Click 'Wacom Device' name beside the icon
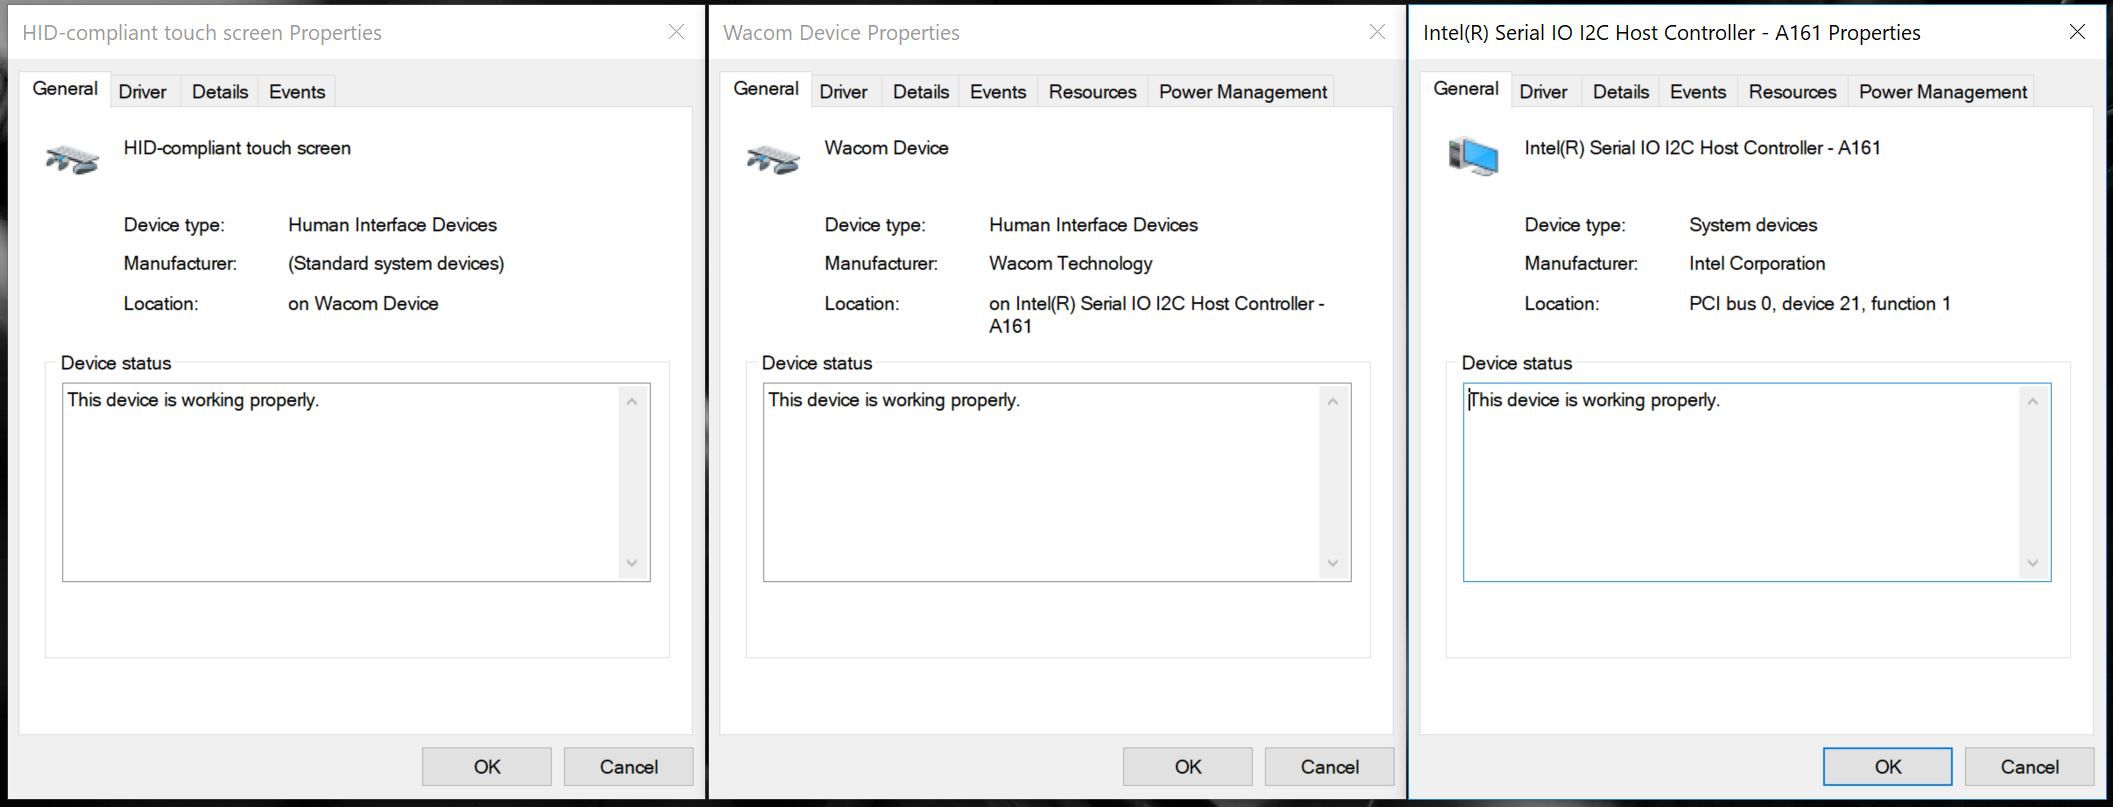 886,148
